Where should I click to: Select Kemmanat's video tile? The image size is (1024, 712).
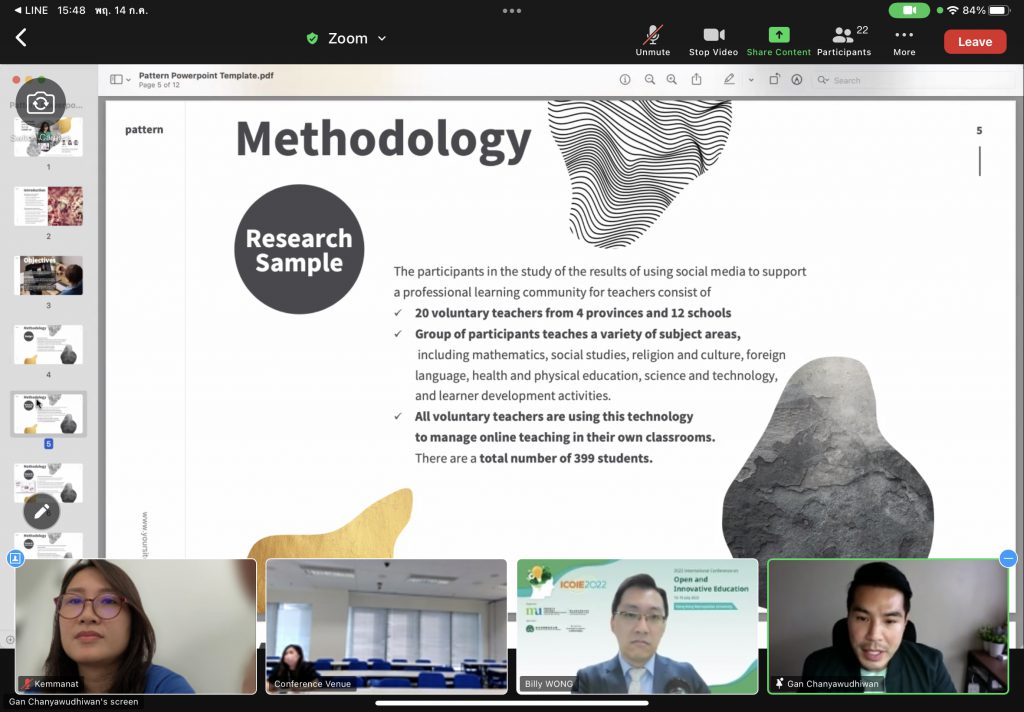(x=136, y=625)
